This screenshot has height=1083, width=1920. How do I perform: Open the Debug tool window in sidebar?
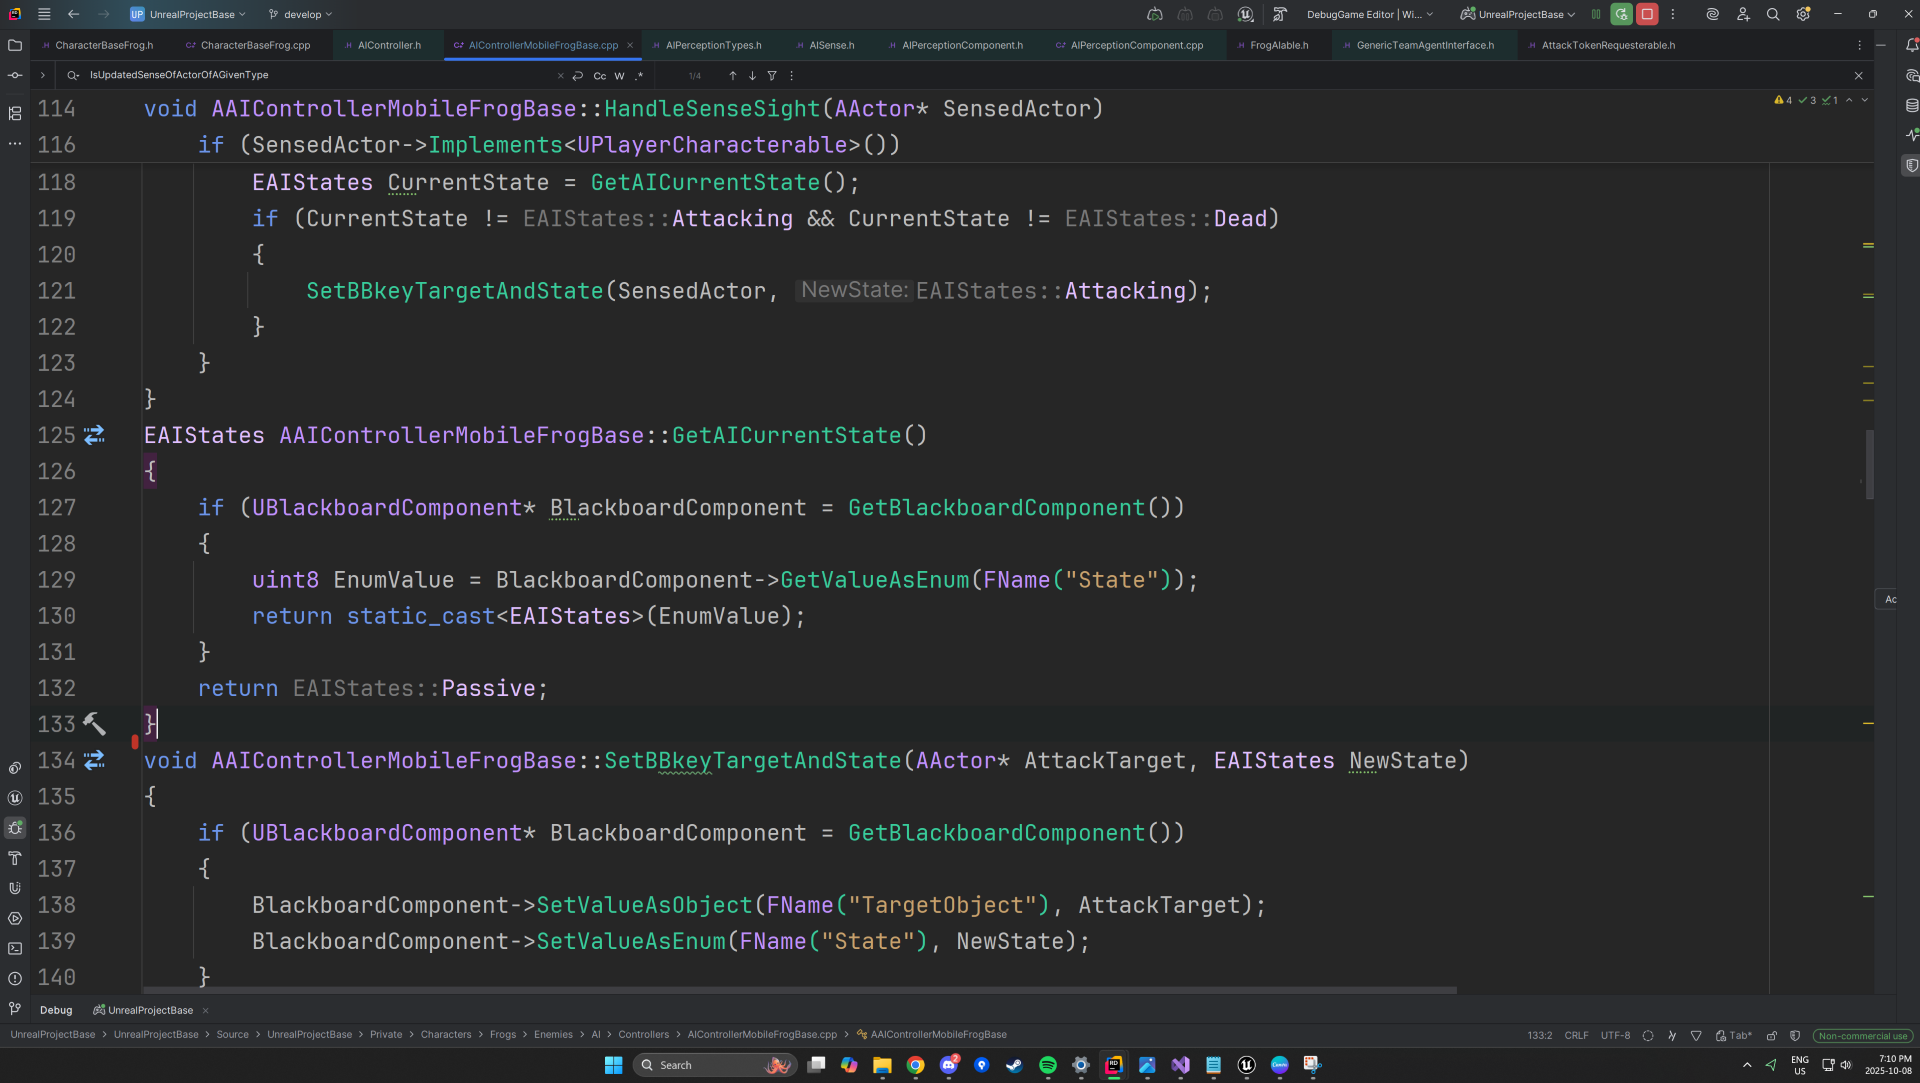pos(15,828)
